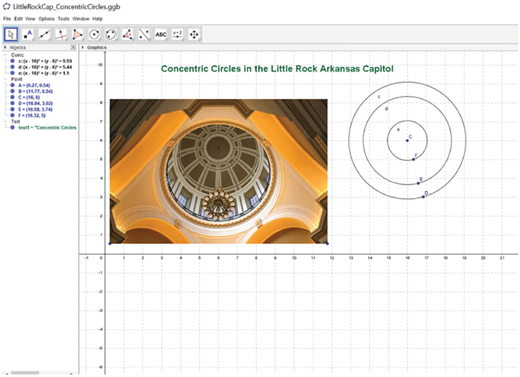Close the Algebra panel
The height and width of the screenshot is (377, 520).
pyautogui.click(x=73, y=48)
